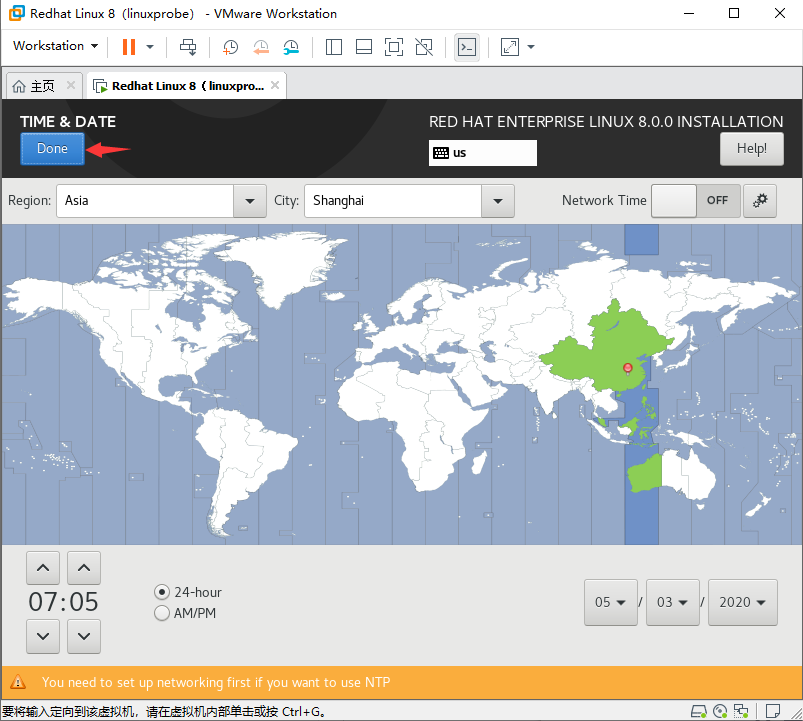This screenshot has width=803, height=721.
Task: Minimize the VMware Workstation window
Action: [689, 13]
